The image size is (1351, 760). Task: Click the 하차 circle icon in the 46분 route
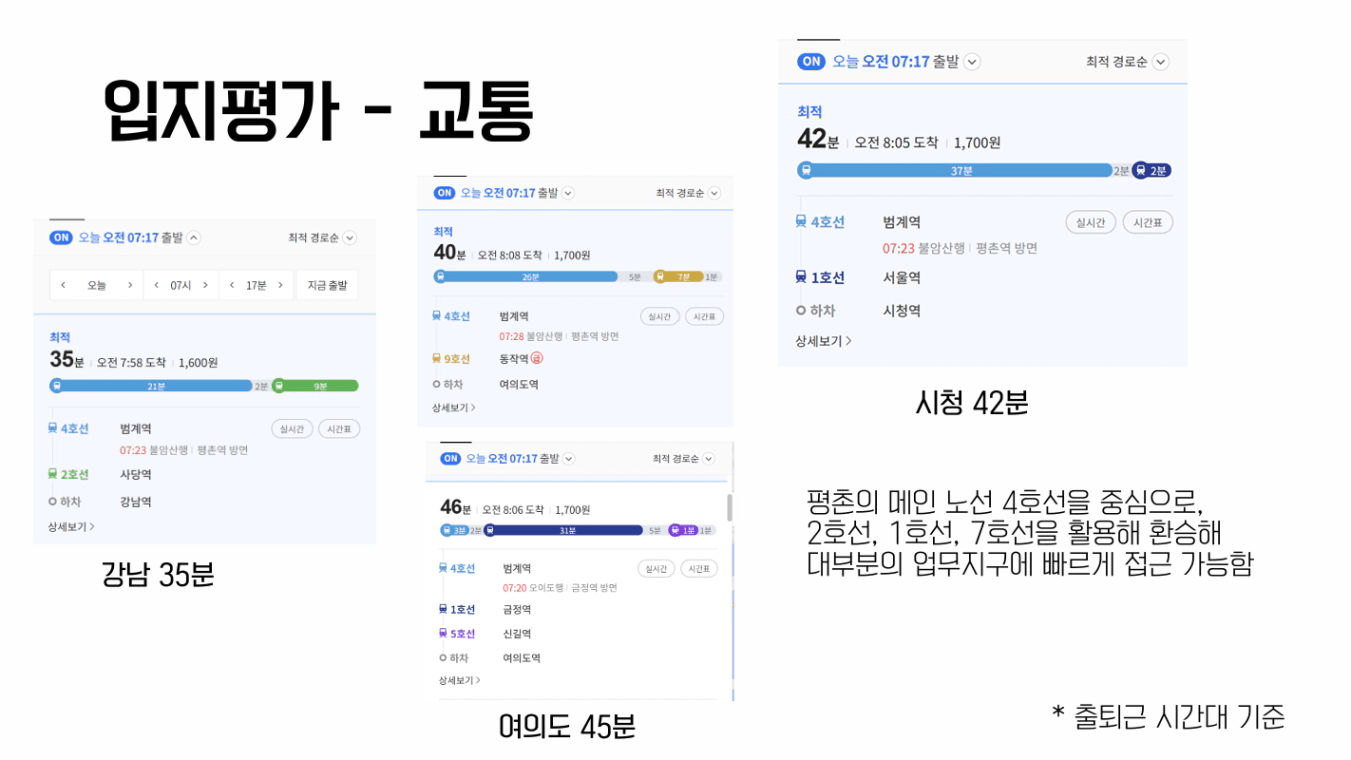click(x=443, y=658)
